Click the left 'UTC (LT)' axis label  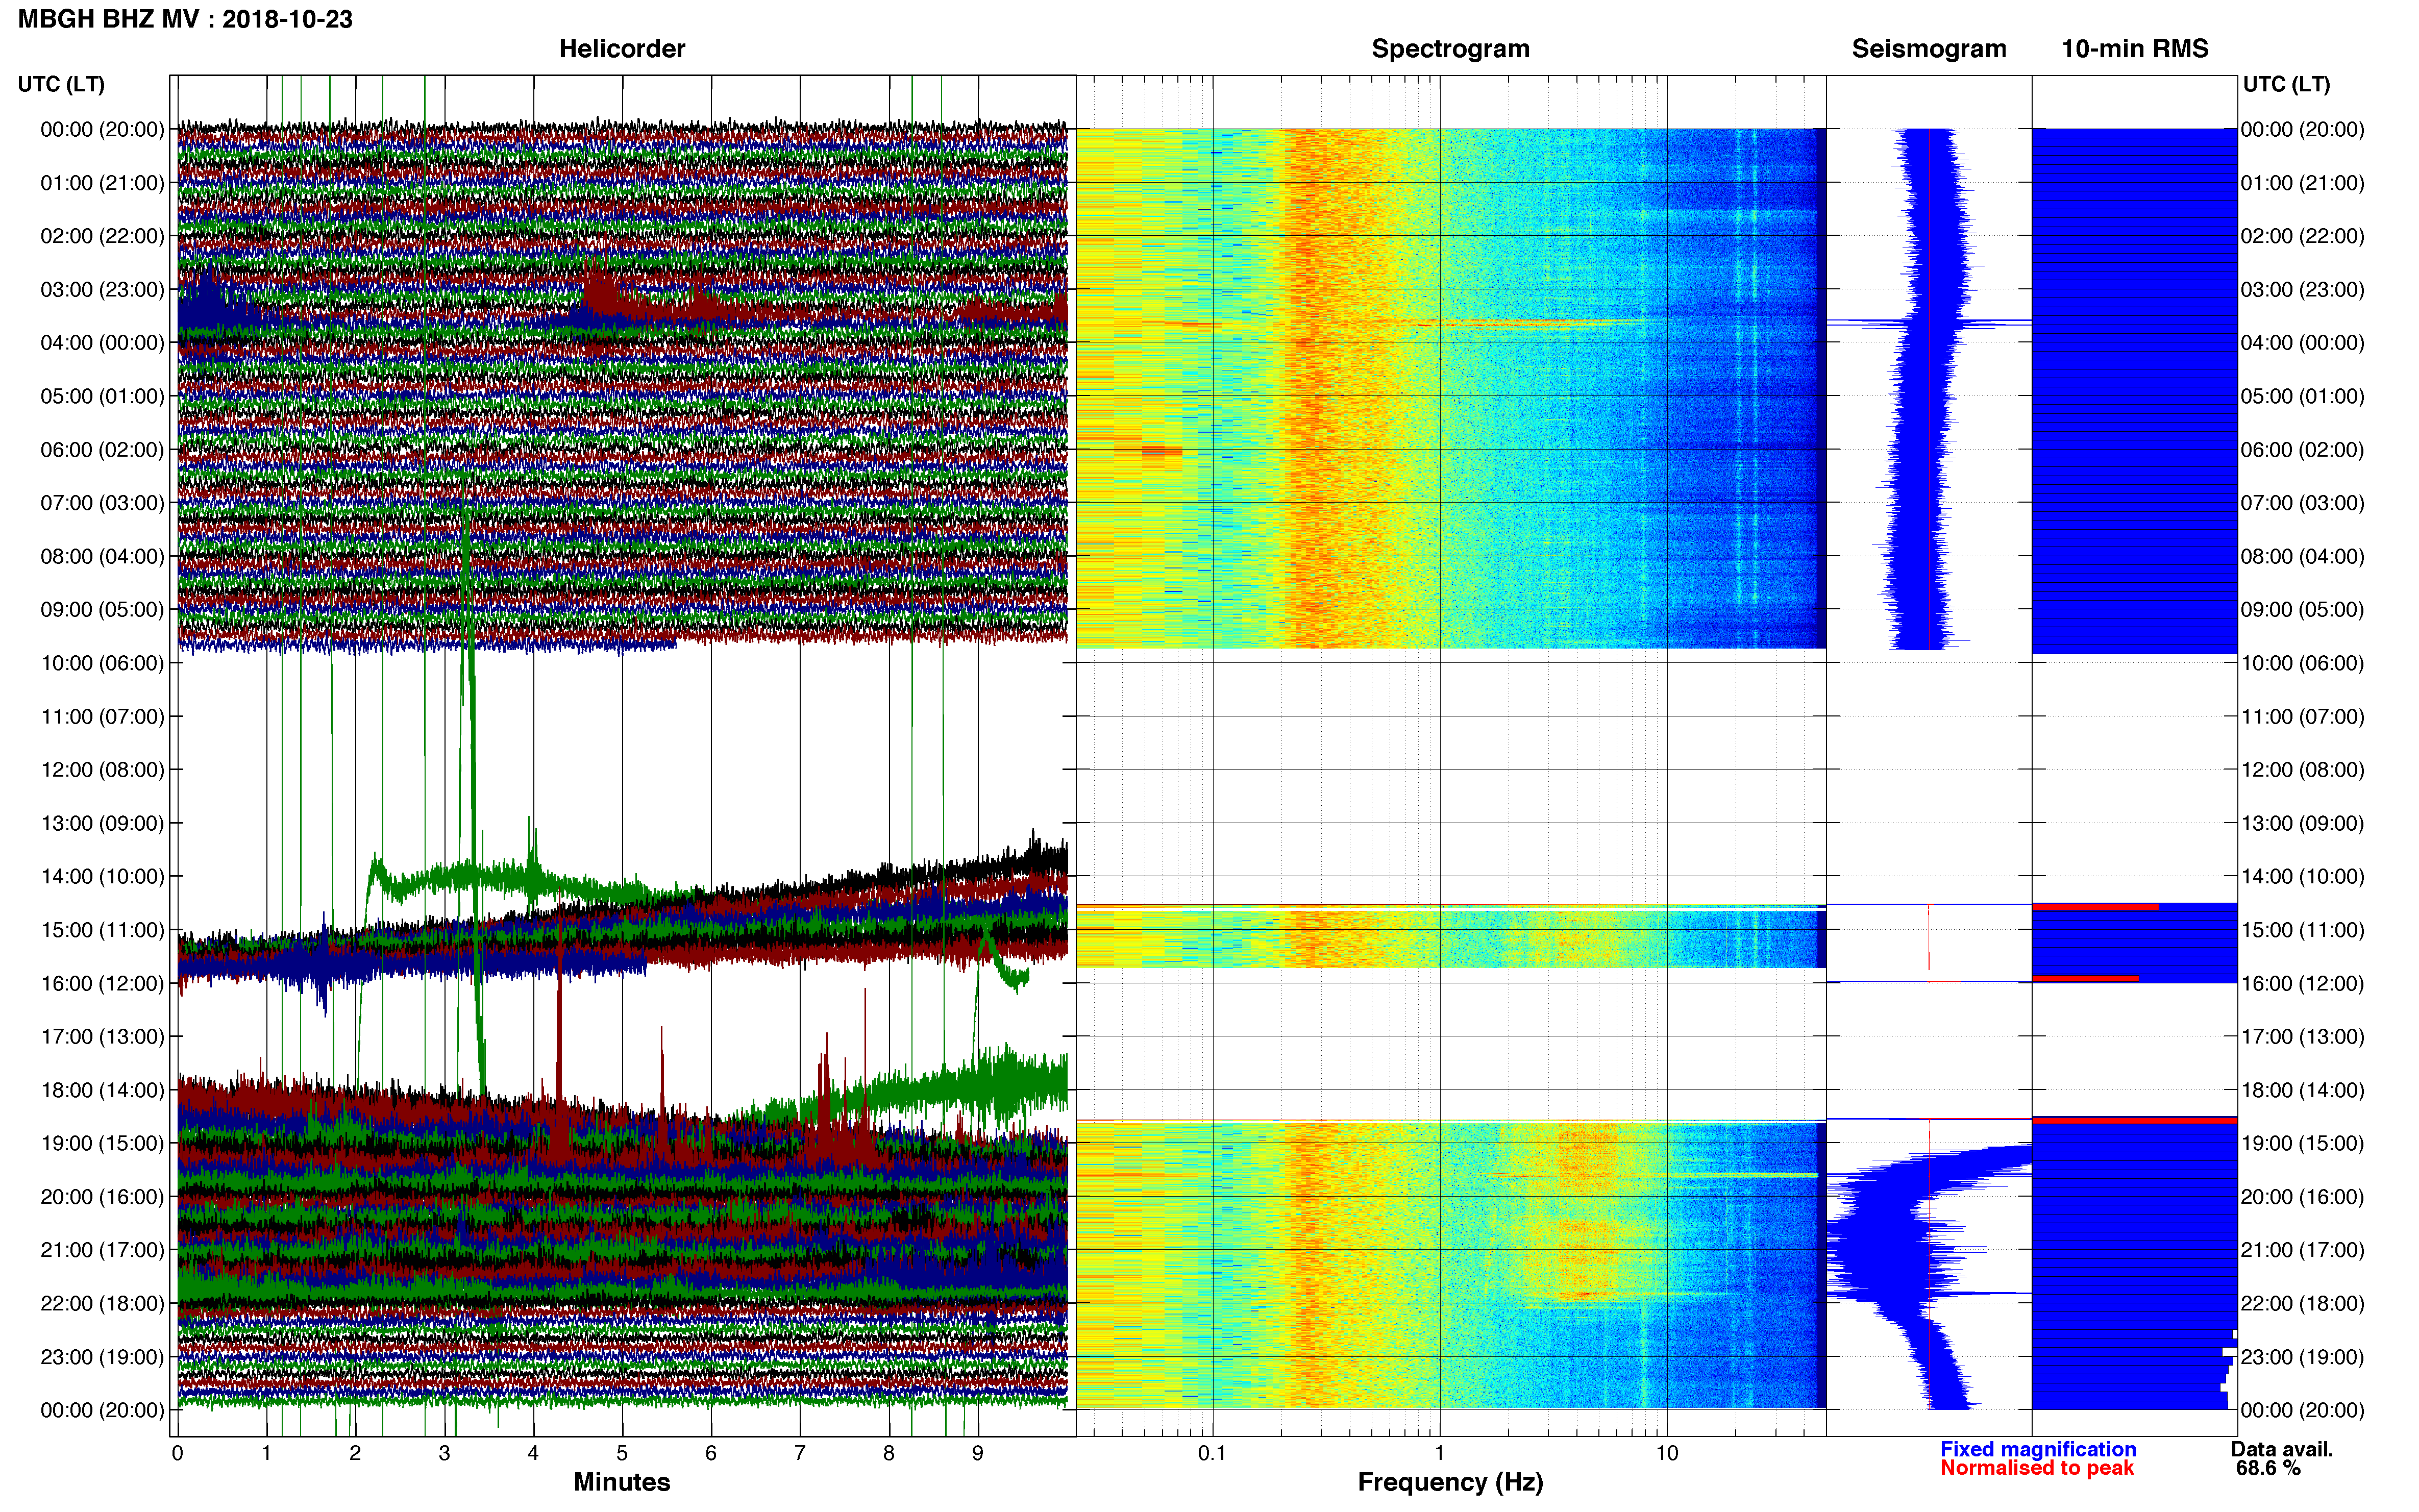[61, 84]
